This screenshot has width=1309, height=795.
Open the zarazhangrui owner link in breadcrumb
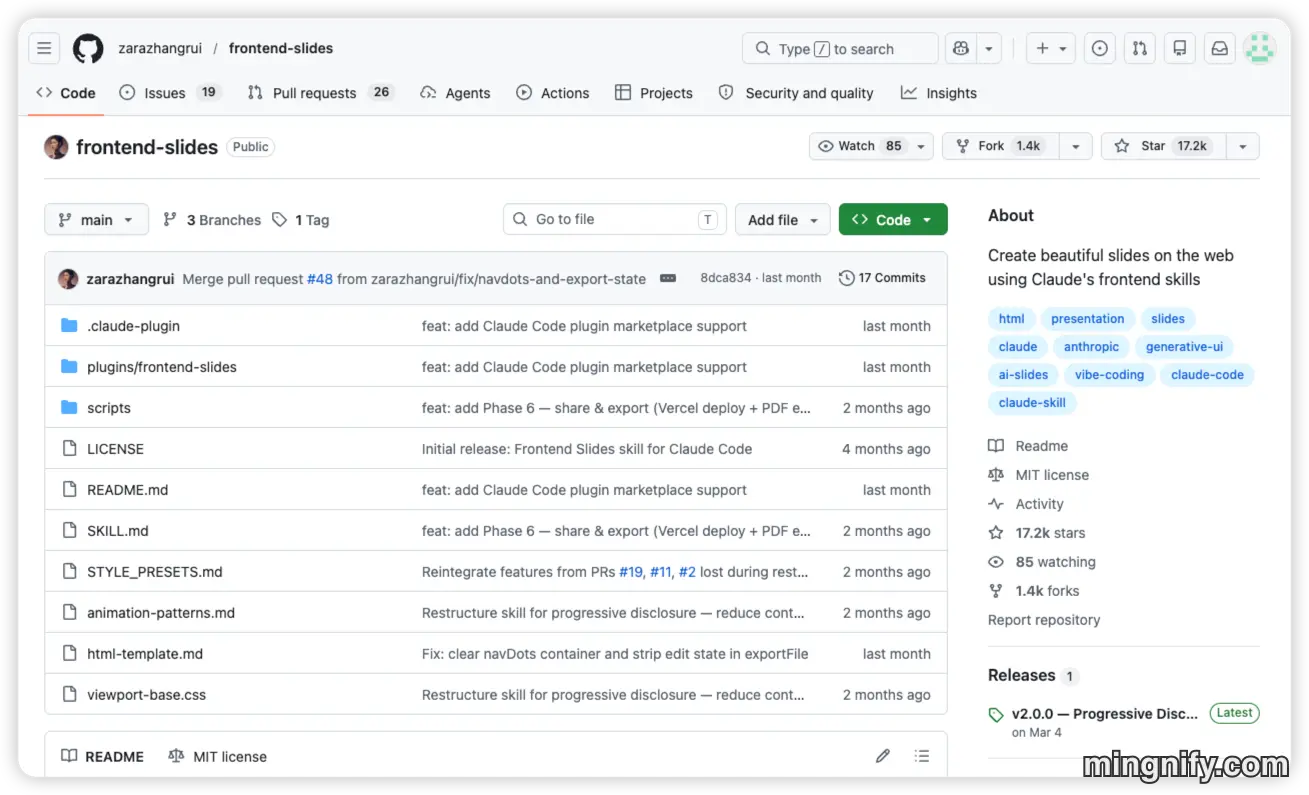tap(161, 48)
